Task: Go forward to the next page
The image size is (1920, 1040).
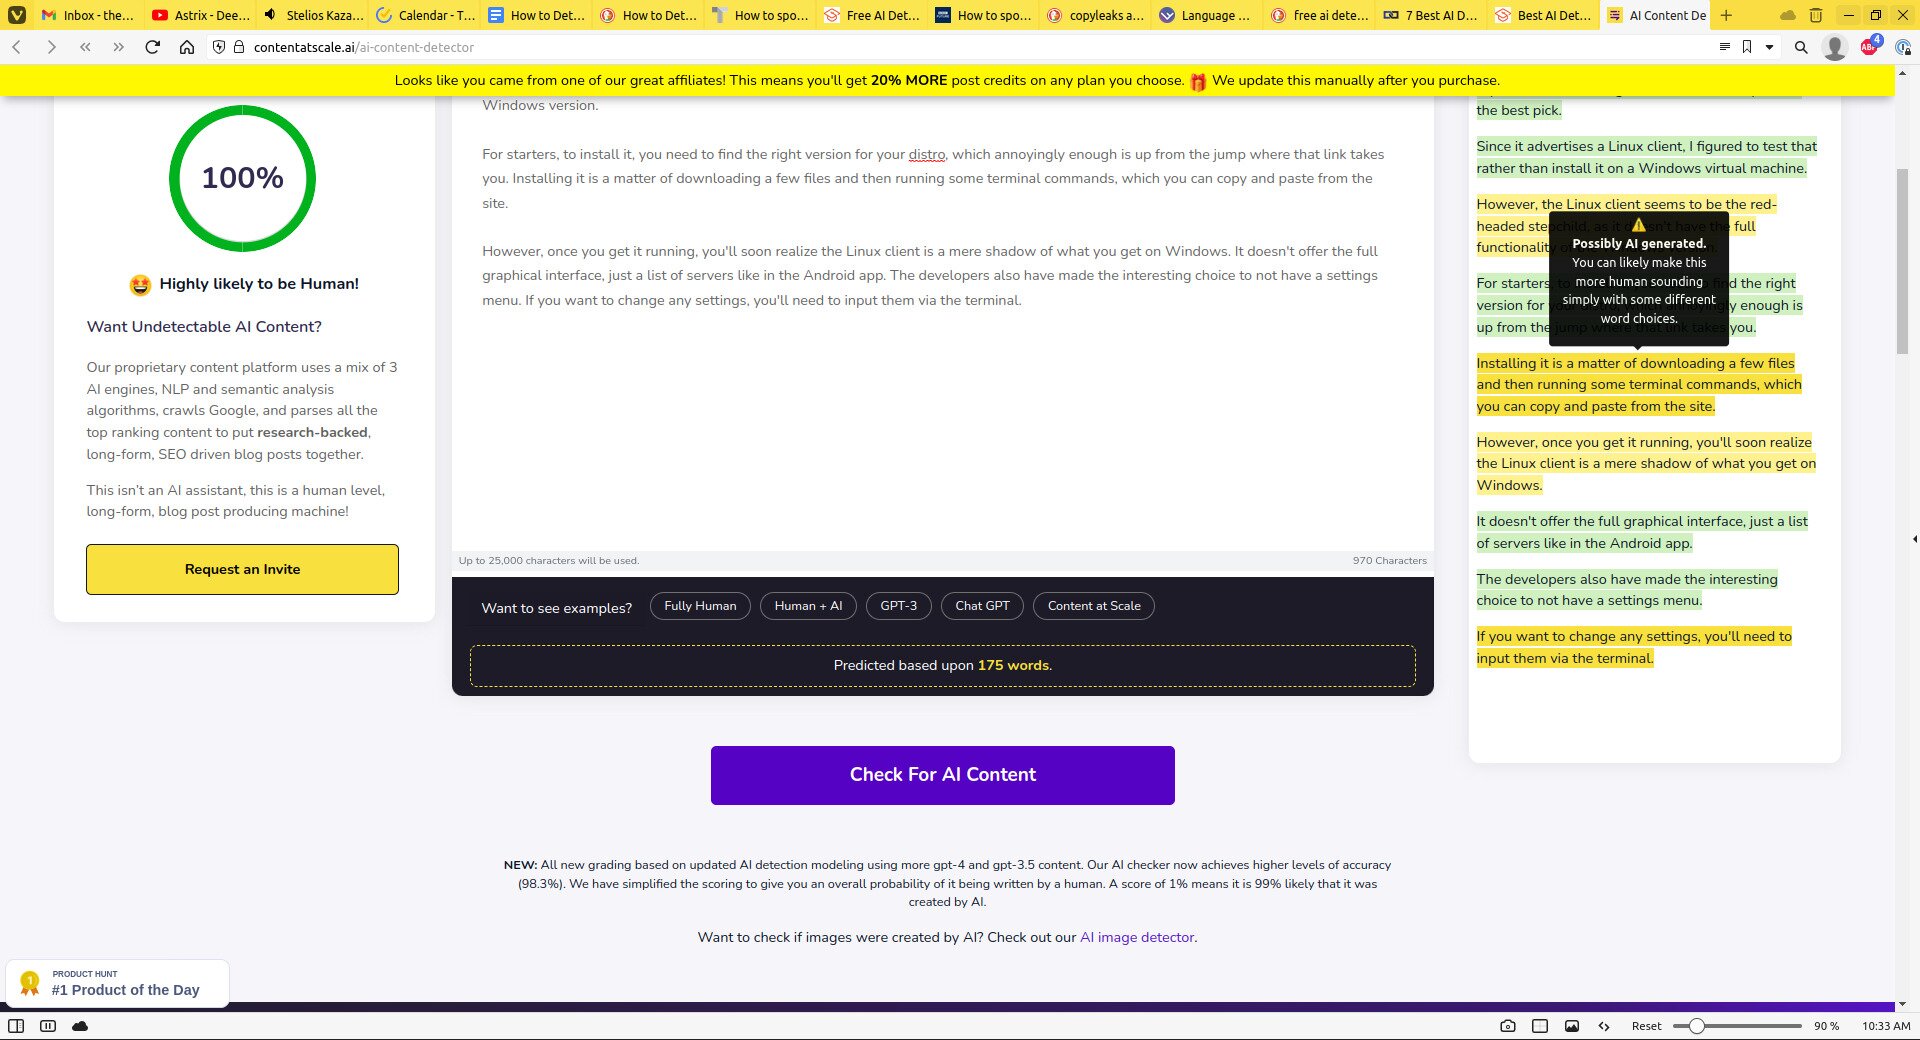Action: pyautogui.click(x=51, y=47)
